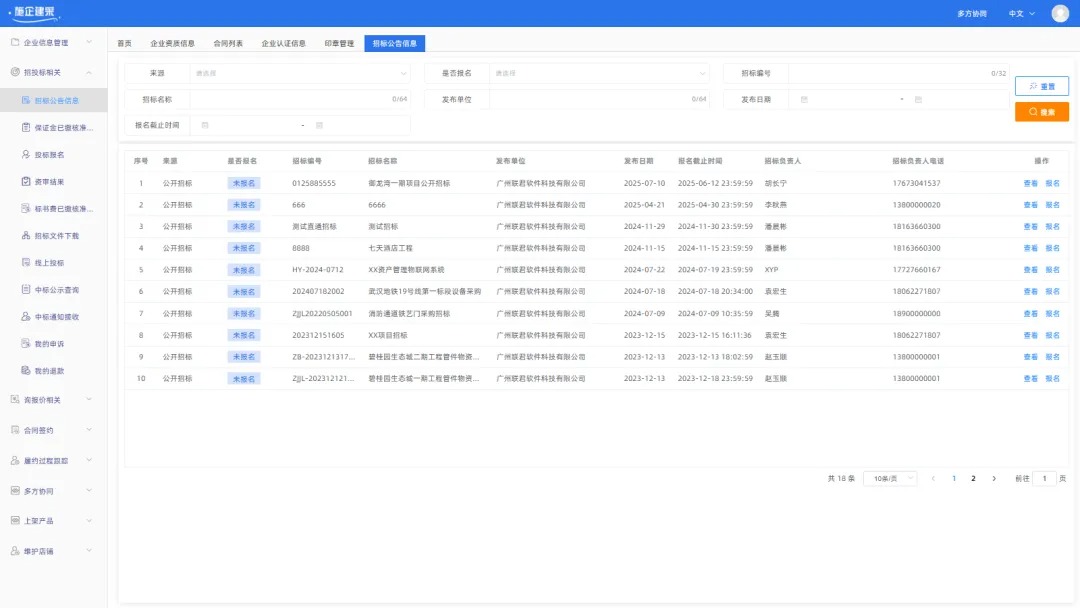Change page size via 10条/页 dropdown

point(889,478)
